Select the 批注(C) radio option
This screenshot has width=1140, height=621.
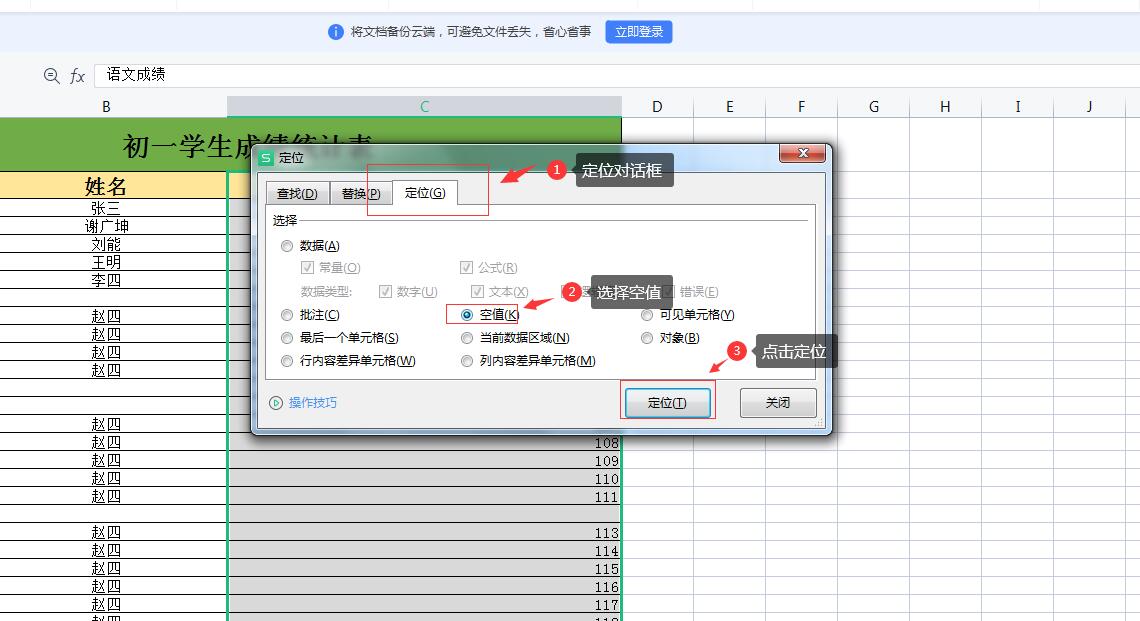click(287, 316)
